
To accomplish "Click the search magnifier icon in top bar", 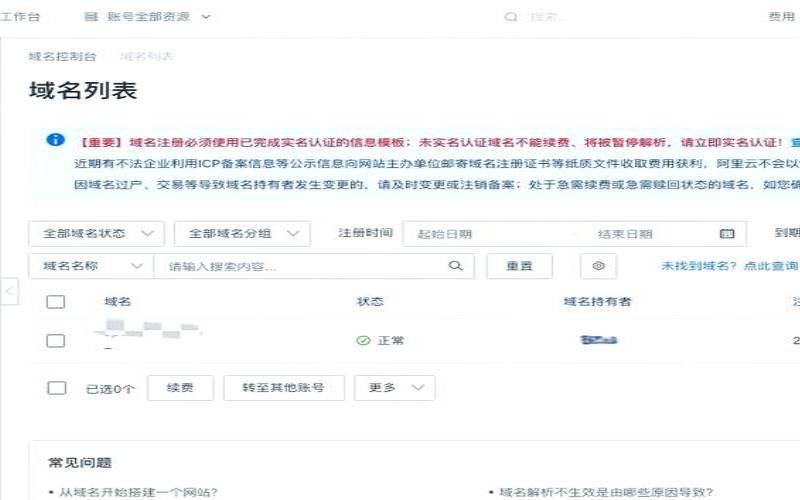I will tap(511, 17).
